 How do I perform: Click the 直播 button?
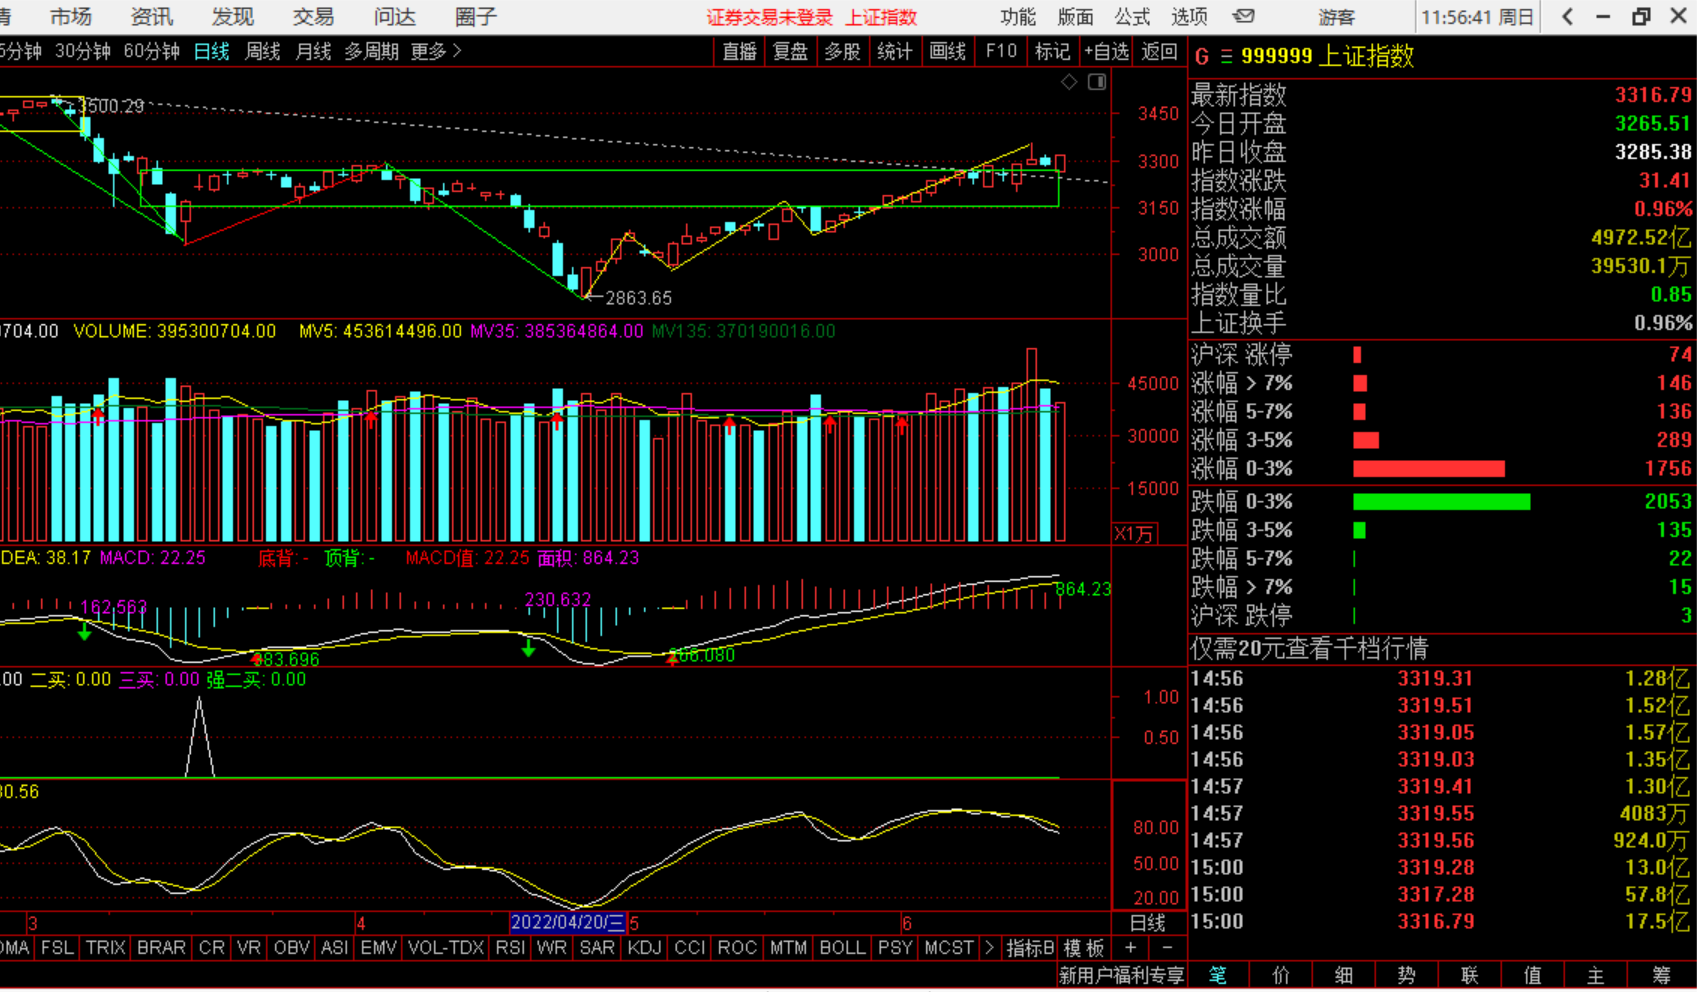pos(740,51)
